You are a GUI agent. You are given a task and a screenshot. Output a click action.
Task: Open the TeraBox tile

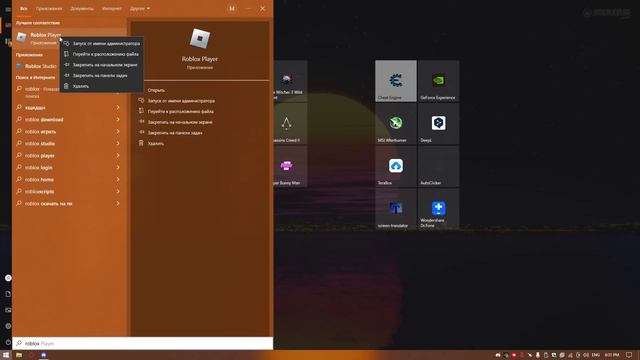click(396, 166)
